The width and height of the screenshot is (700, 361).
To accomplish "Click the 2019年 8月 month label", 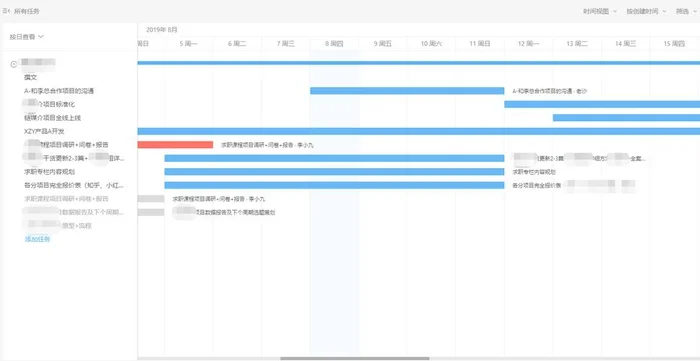I will coord(162,29).
